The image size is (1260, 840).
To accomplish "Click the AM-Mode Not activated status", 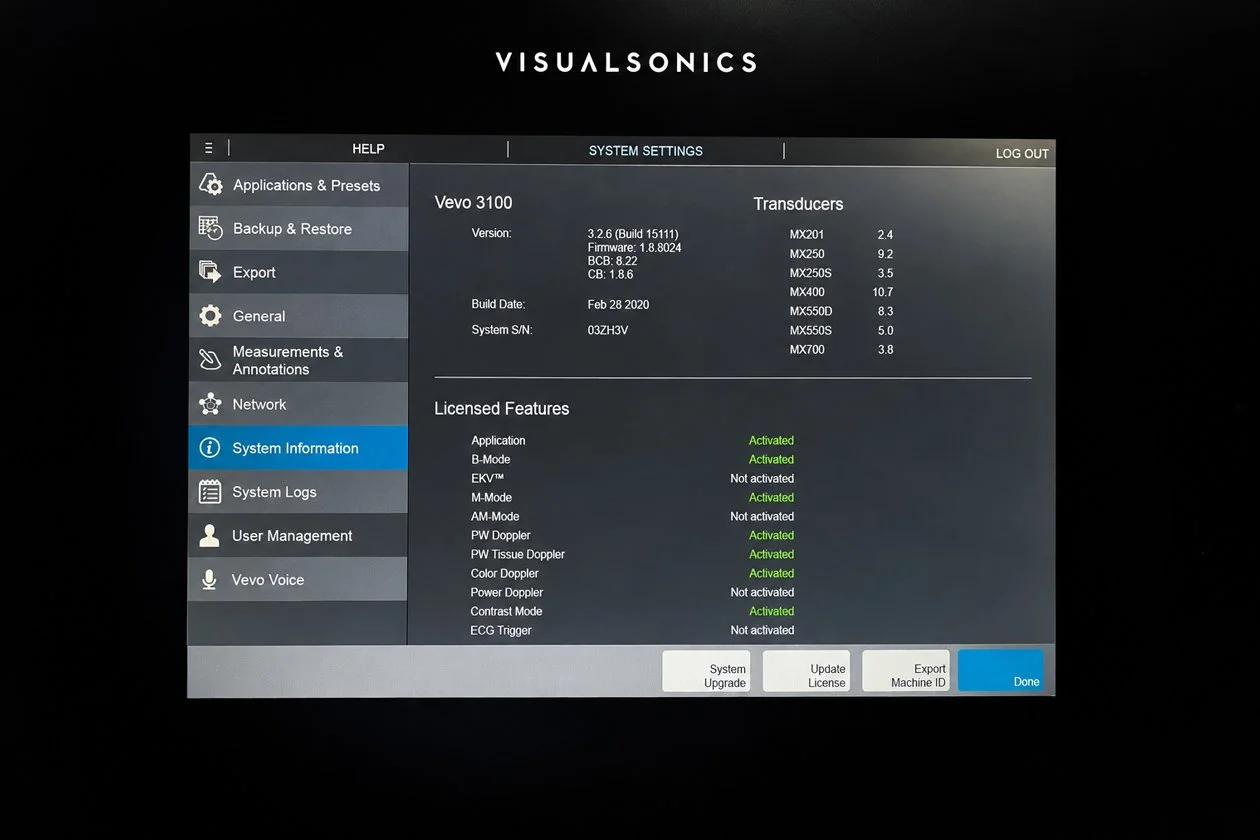I will pyautogui.click(x=762, y=517).
